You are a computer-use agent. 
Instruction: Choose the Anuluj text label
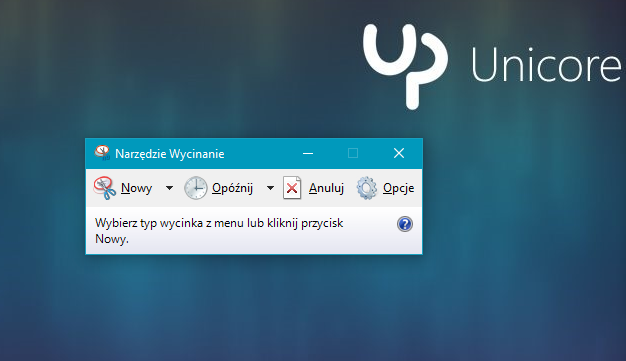326,188
